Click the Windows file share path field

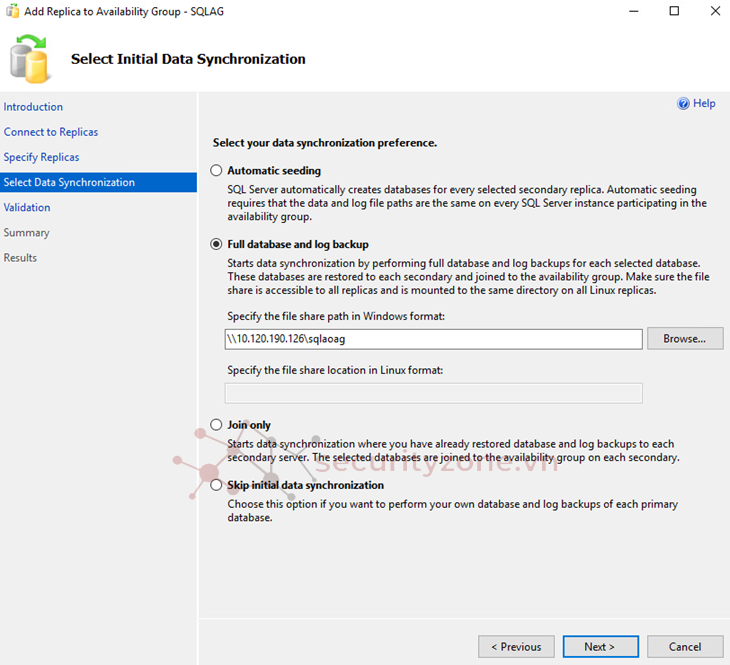(433, 339)
